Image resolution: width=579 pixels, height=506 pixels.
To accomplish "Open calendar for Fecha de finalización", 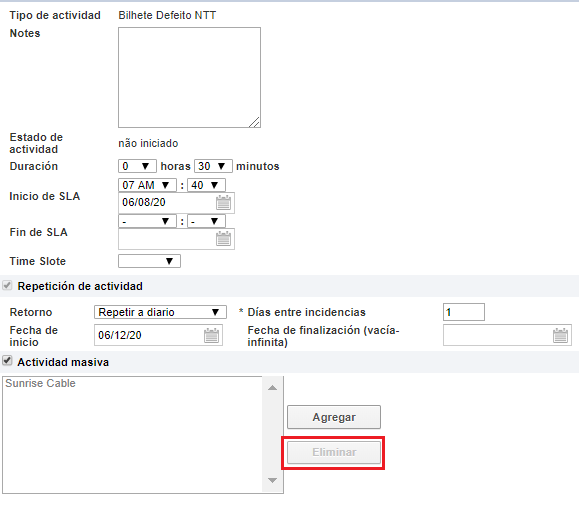I will pos(560,335).
